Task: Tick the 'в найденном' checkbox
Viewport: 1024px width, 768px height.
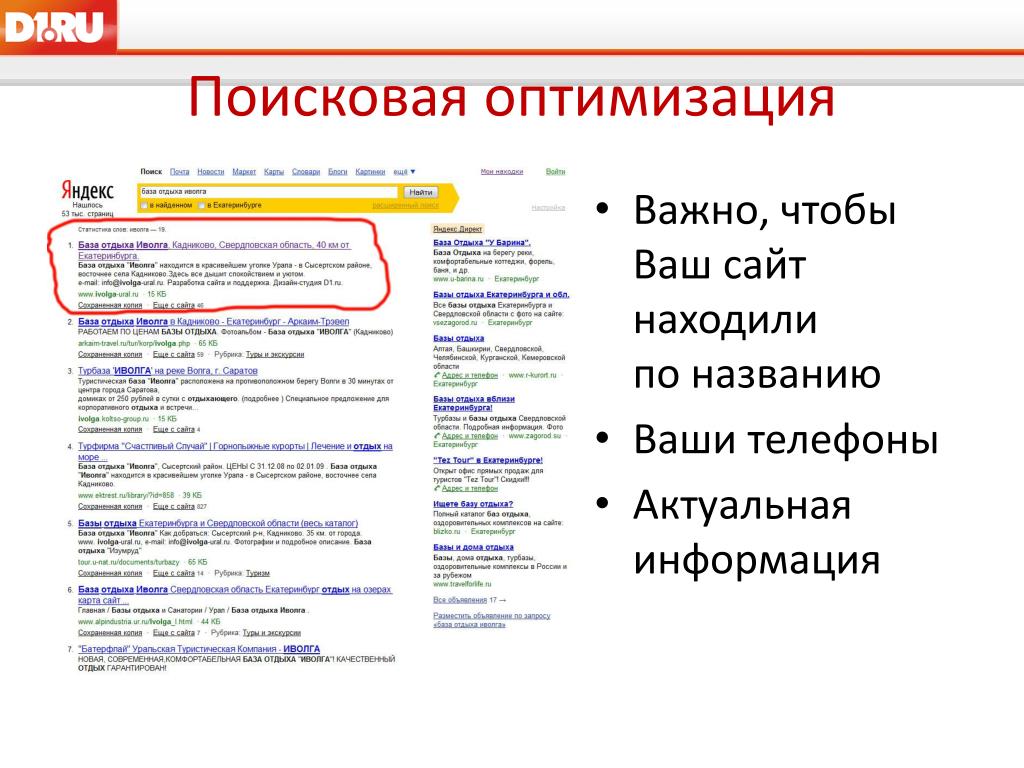Action: click(x=144, y=206)
